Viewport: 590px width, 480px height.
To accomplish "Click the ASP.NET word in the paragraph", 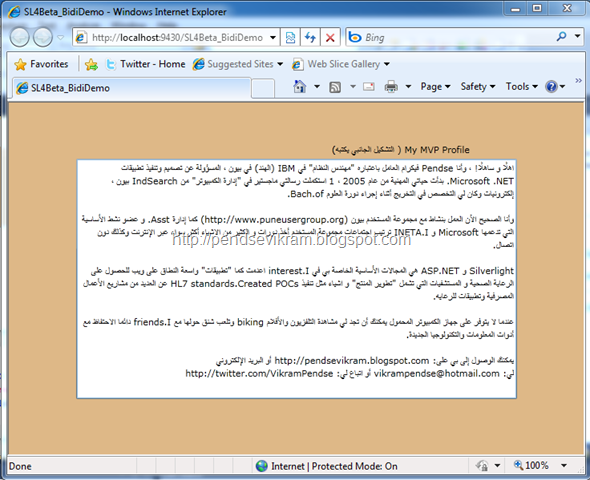I will click(x=440, y=271).
